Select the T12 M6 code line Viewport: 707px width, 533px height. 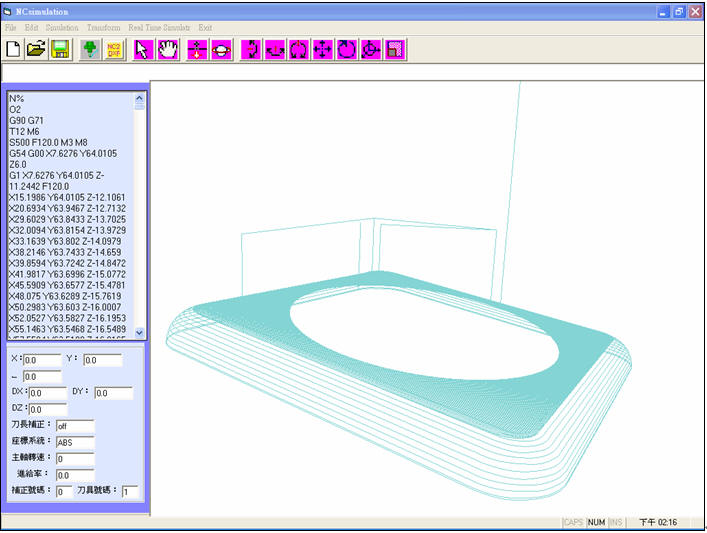24,132
